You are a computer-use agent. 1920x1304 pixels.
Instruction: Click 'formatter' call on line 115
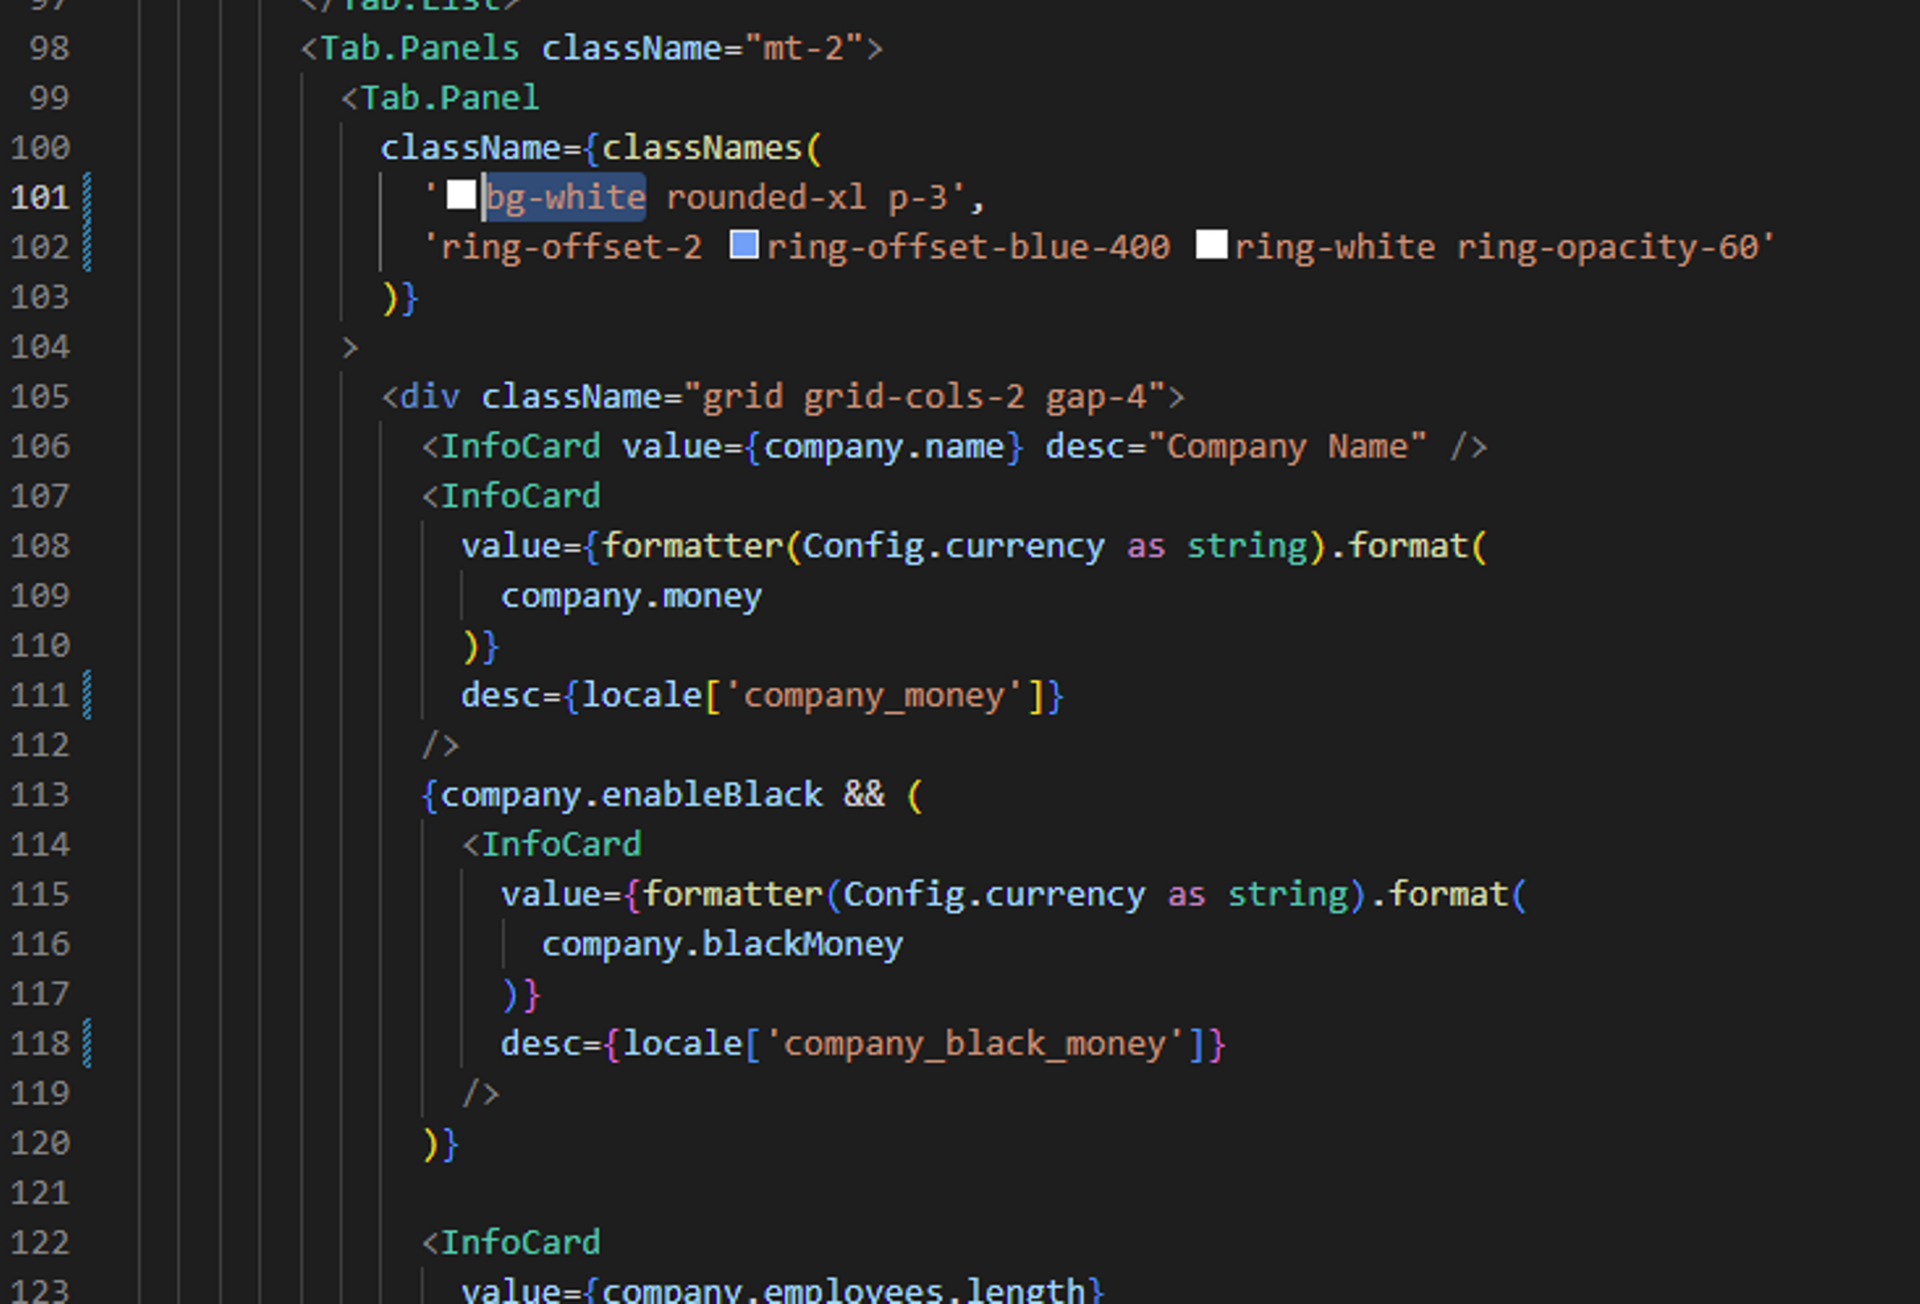pos(732,894)
